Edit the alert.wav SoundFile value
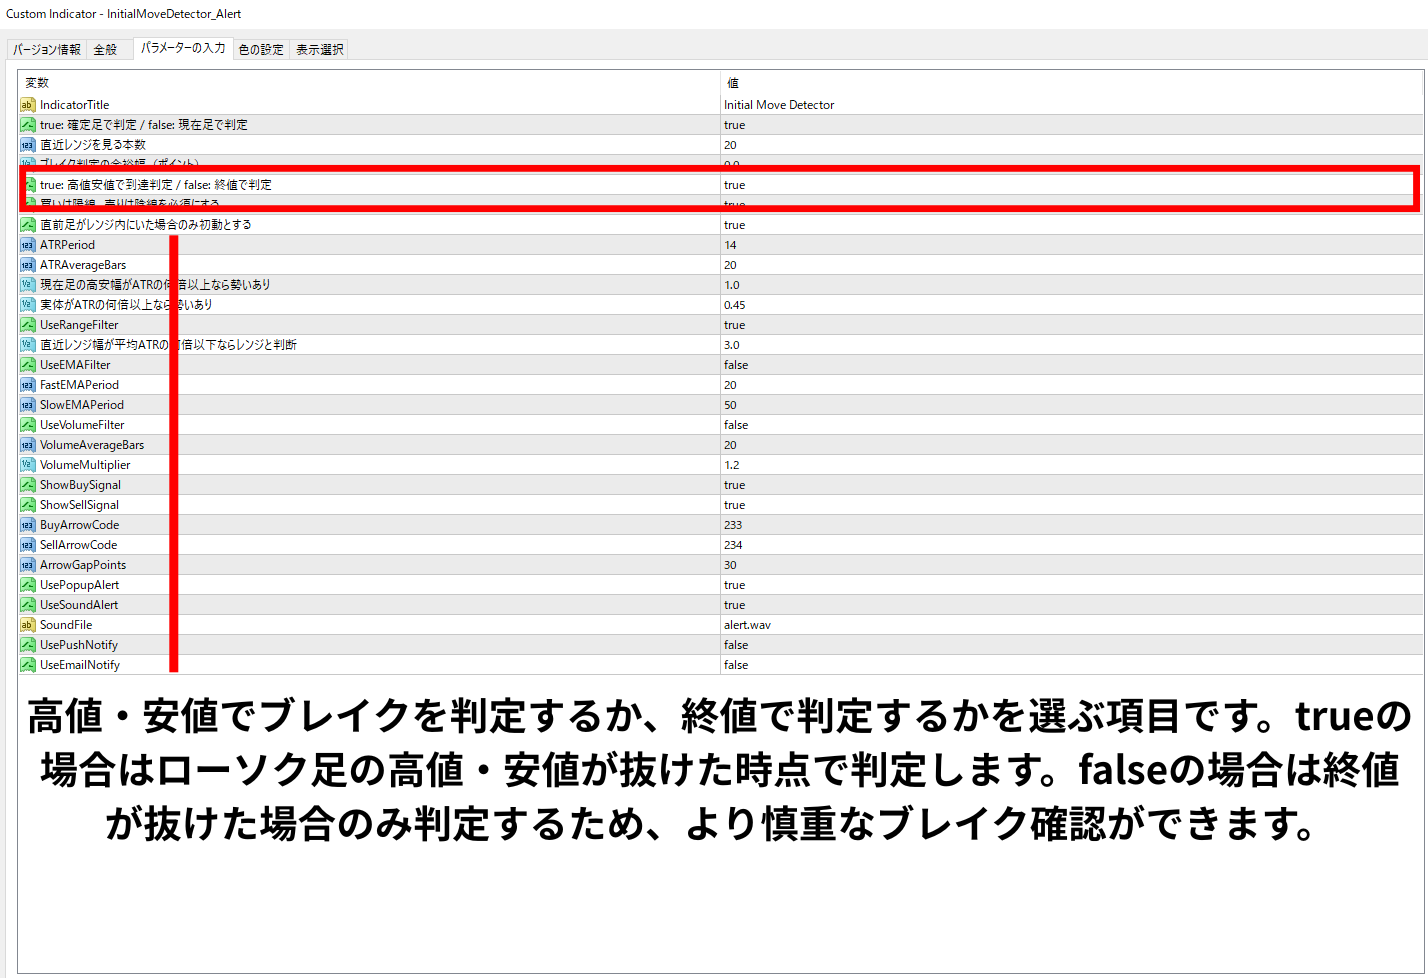Screen dimensions: 1428x978 (747, 625)
